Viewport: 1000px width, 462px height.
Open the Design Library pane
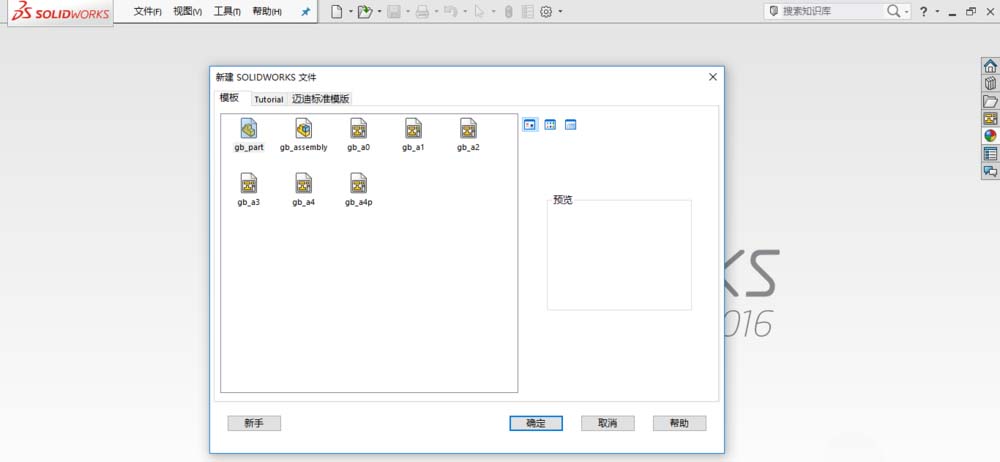(990, 84)
